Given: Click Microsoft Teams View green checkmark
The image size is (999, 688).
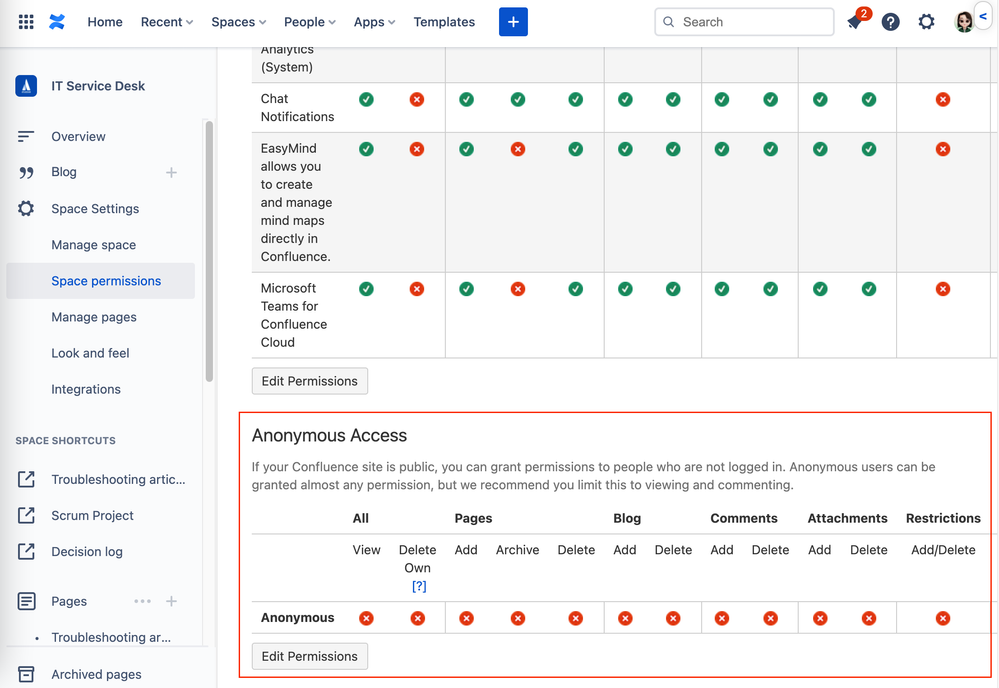Looking at the screenshot, I should pyautogui.click(x=367, y=289).
